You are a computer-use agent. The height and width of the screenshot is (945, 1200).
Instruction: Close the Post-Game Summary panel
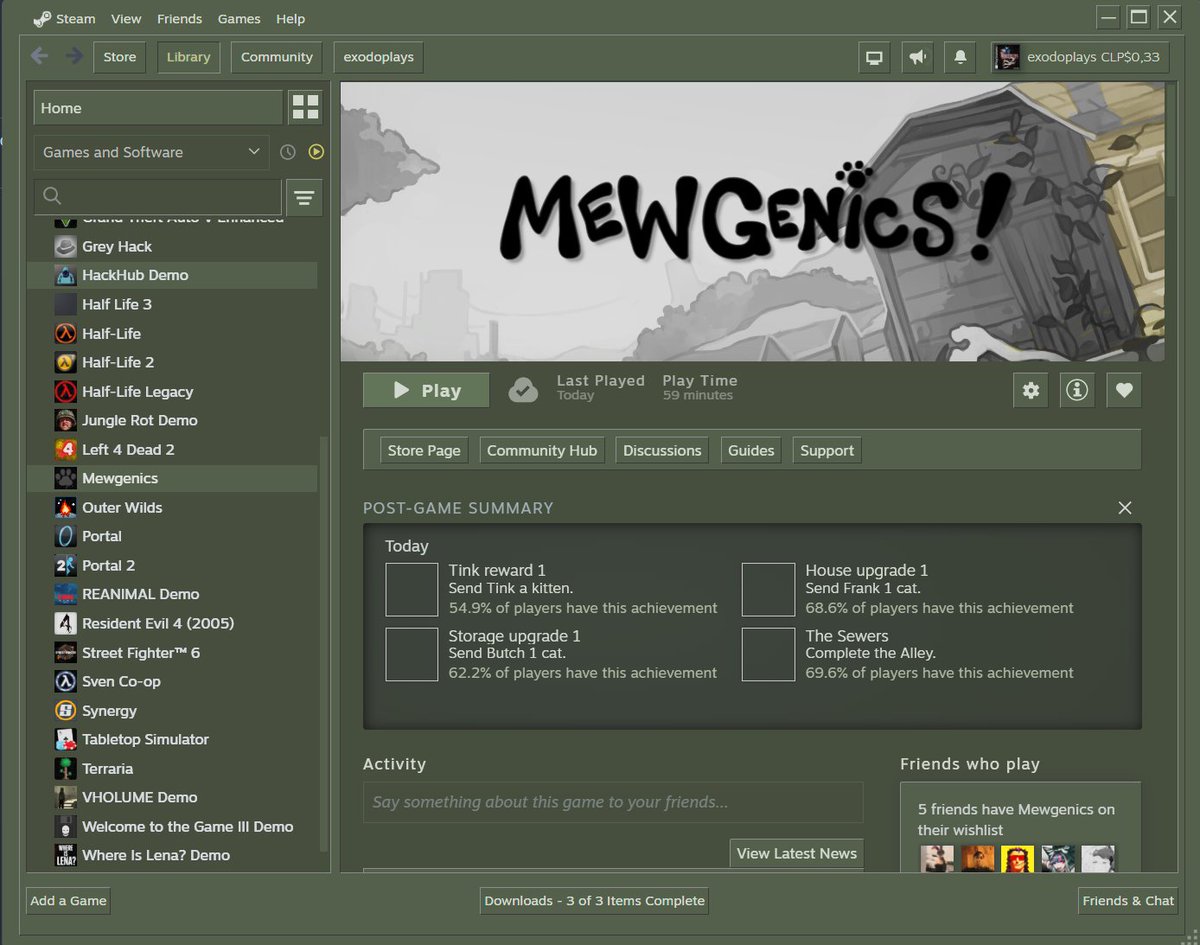[x=1125, y=508]
